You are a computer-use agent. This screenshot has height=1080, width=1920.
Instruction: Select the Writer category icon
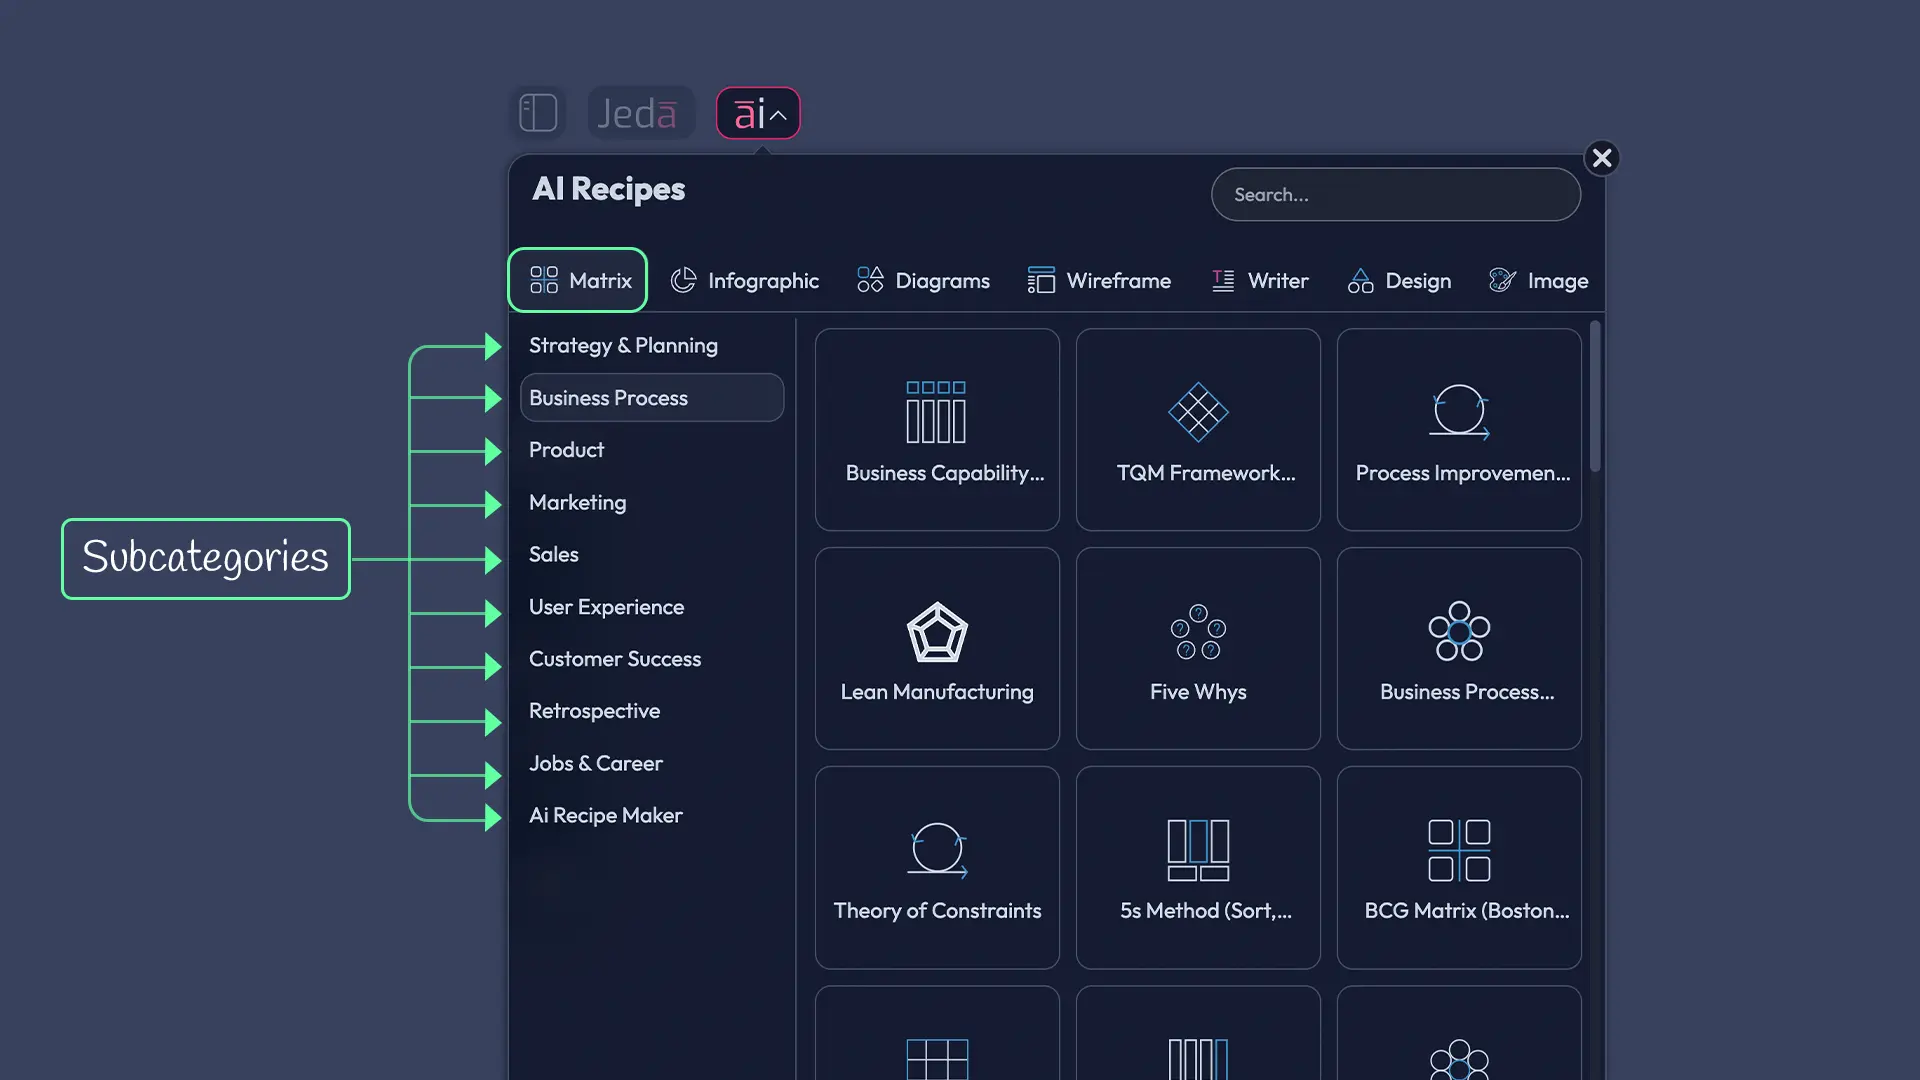(x=1222, y=280)
